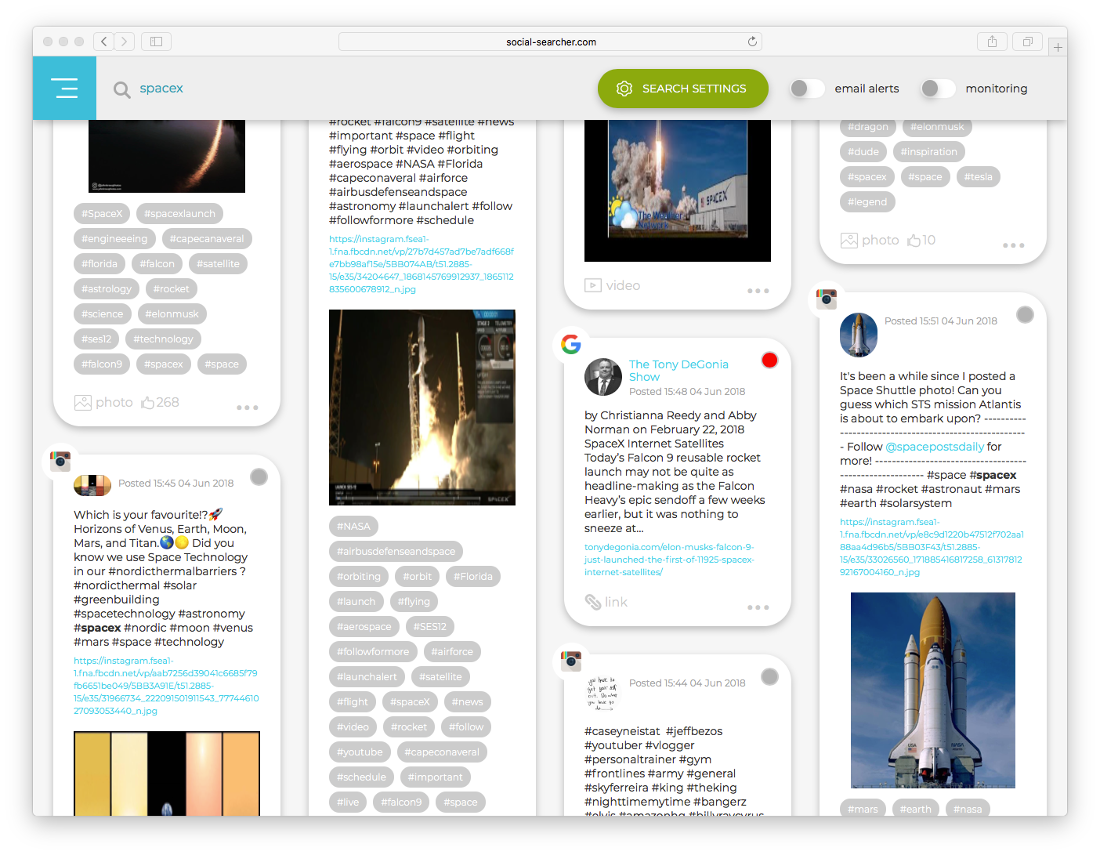Open the color-stripe avatar on the 15:45 post
Screen dimensions: 1100x855
click(93, 485)
